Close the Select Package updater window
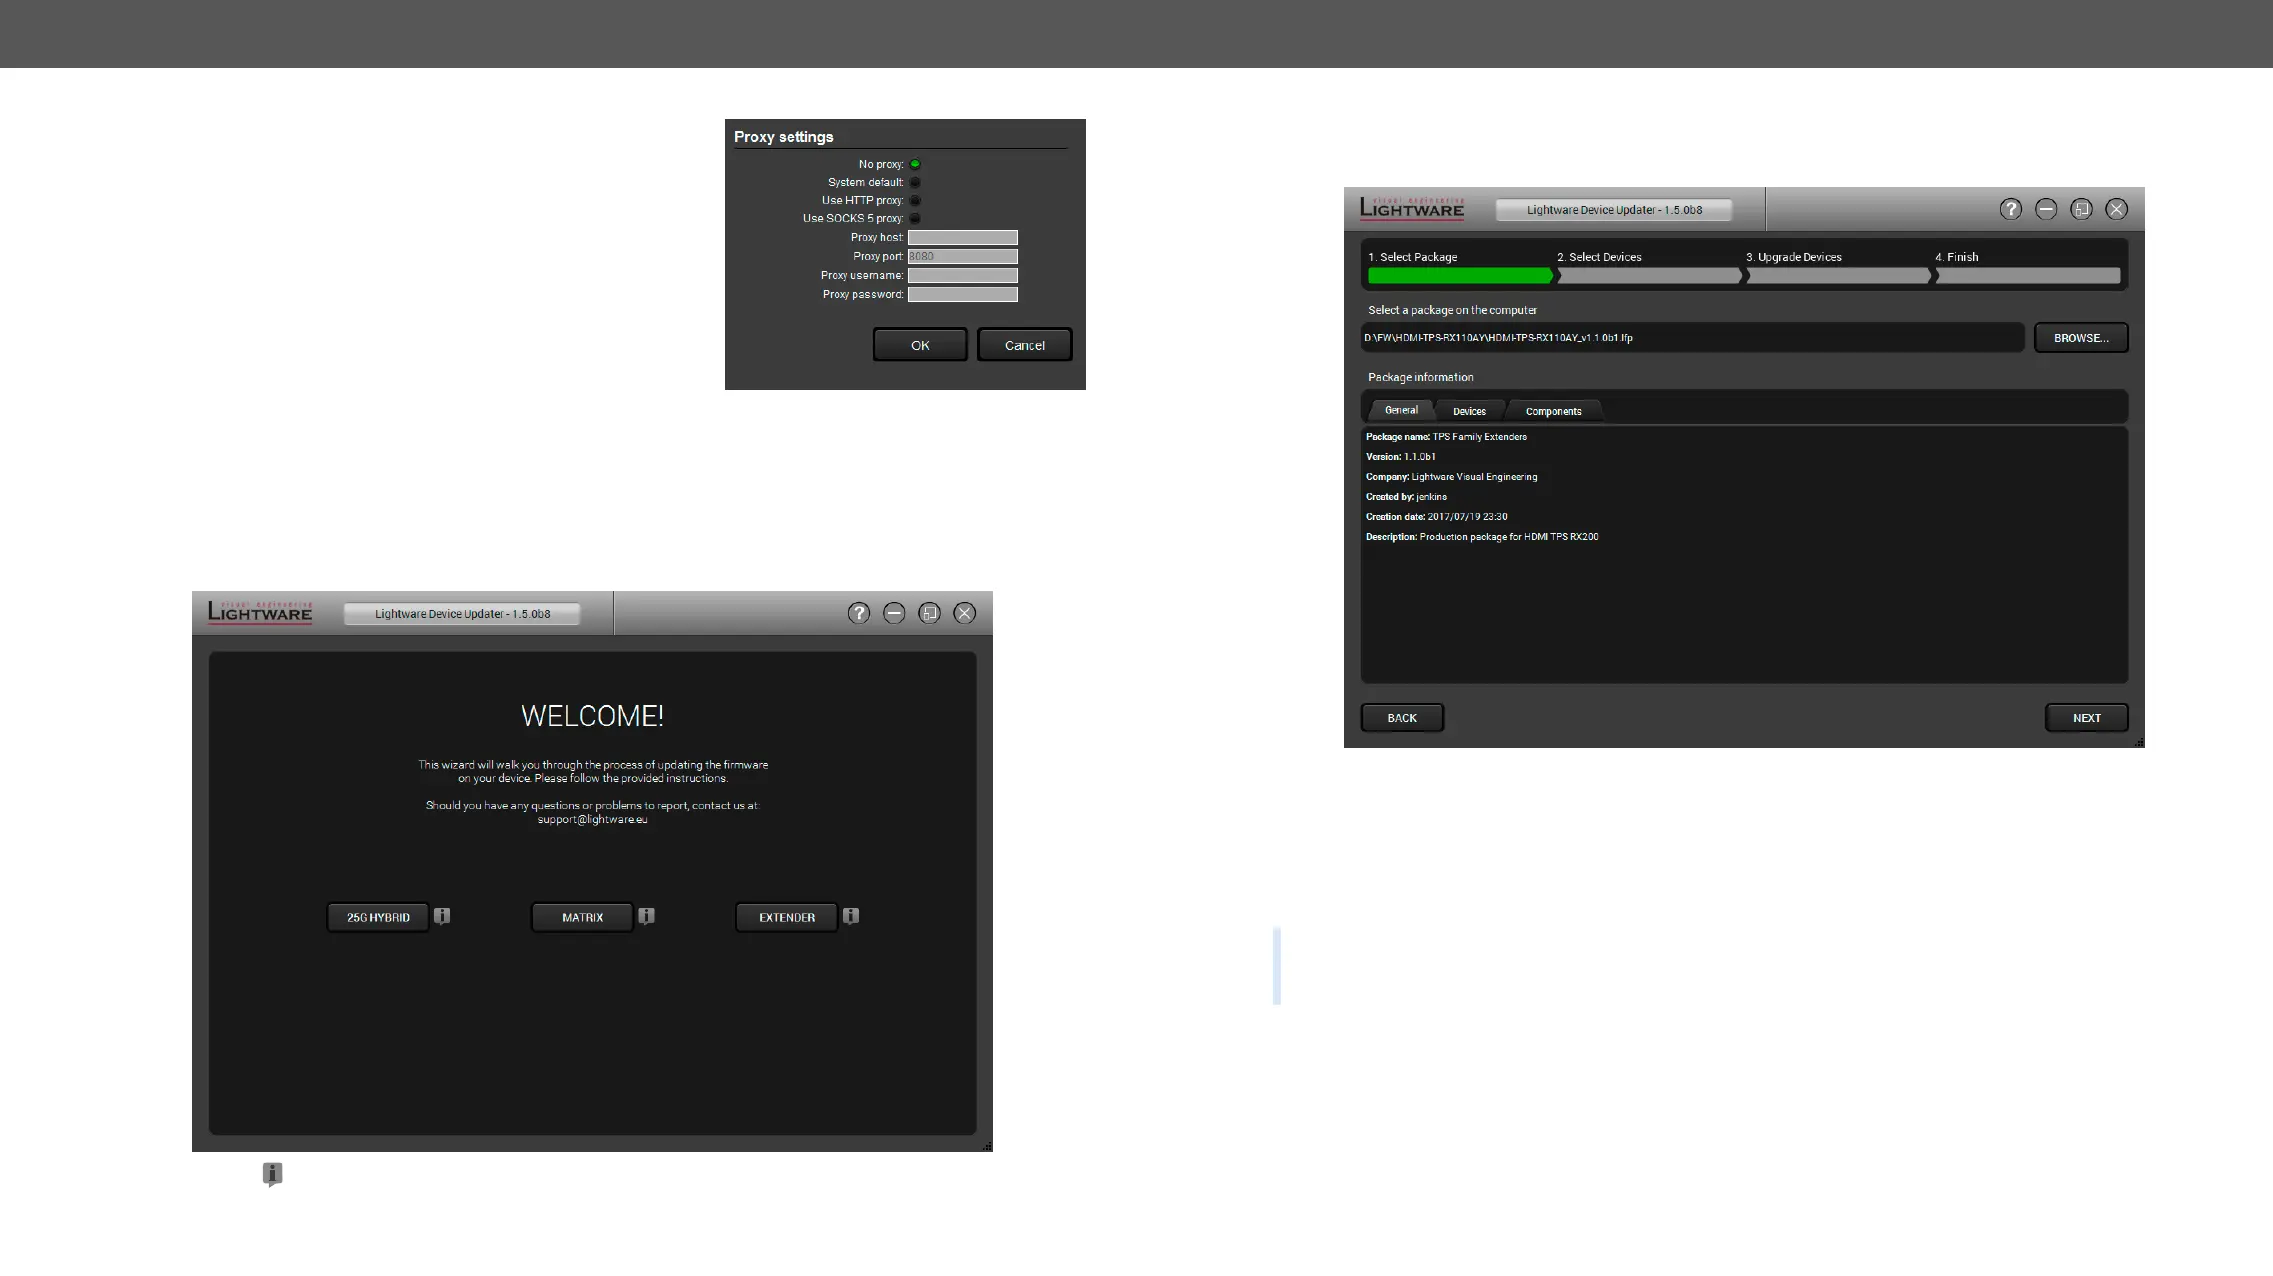Screen dimensions: 2273x1276 tap(2116, 209)
